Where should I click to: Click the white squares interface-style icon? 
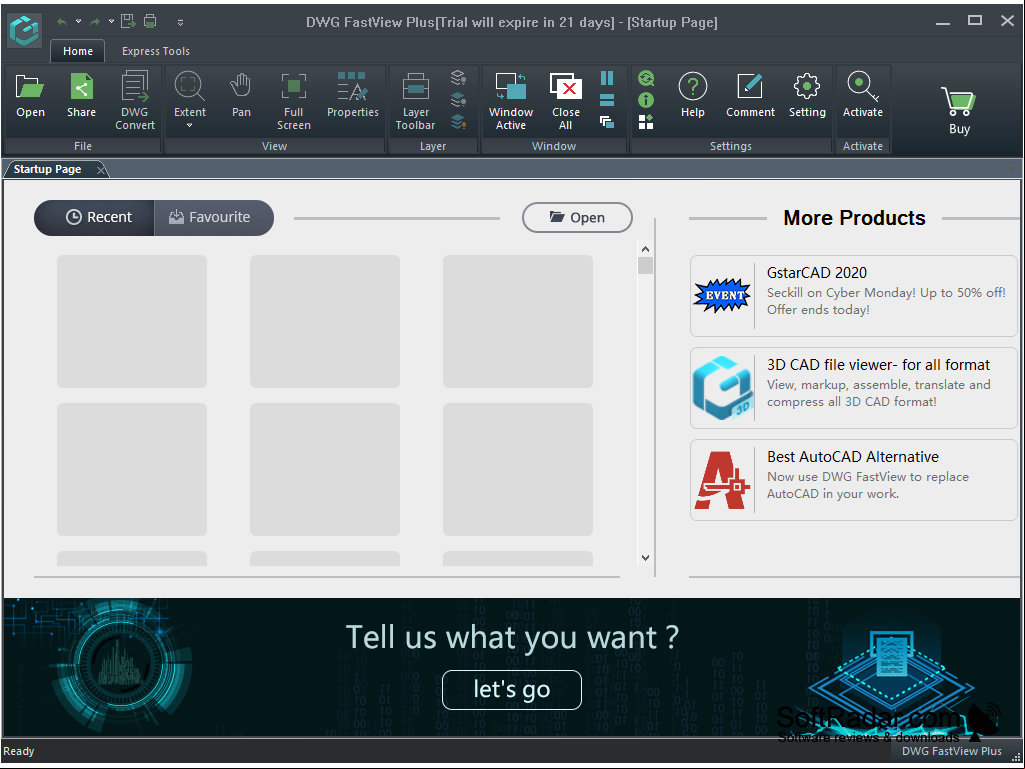tap(646, 122)
